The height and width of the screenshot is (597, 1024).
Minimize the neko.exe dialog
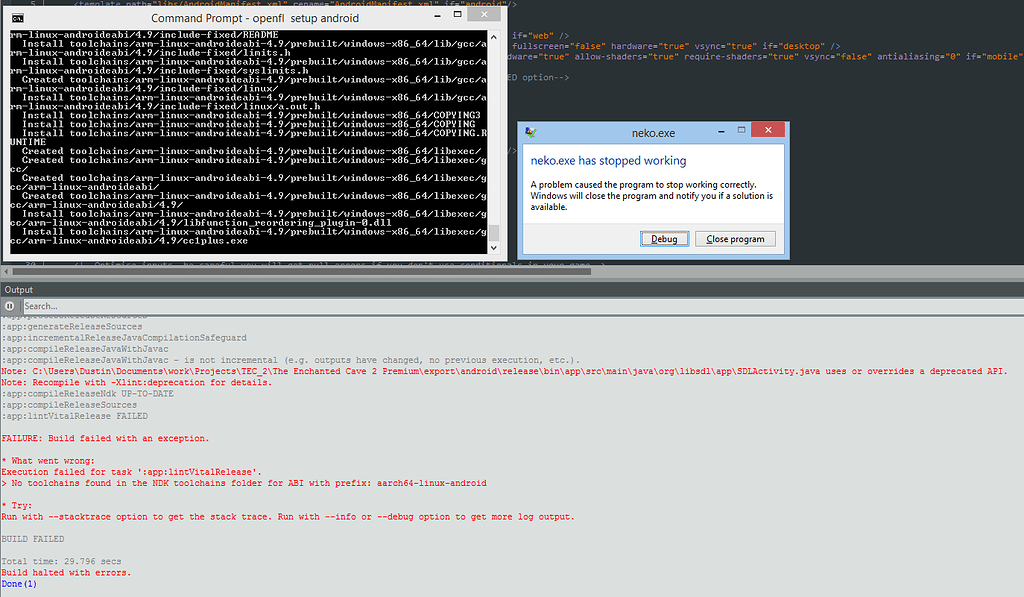click(x=721, y=131)
